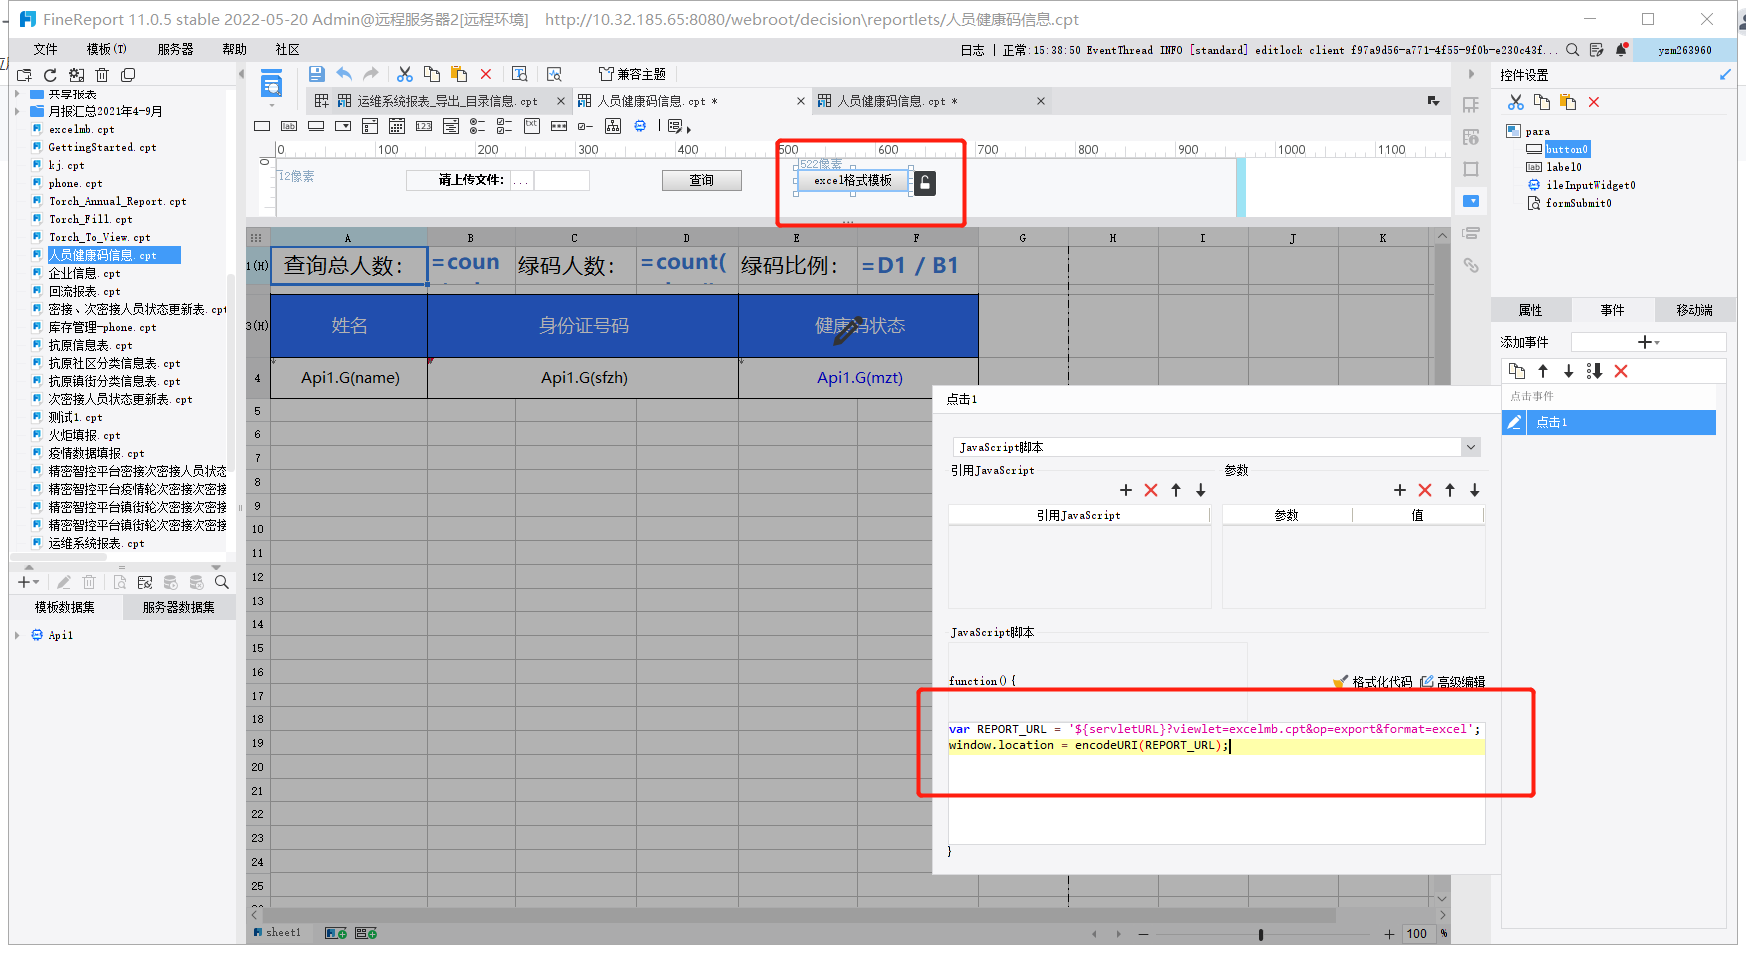The image size is (1746, 953).
Task: Click the trash icon in file panel
Action: pyautogui.click(x=102, y=75)
